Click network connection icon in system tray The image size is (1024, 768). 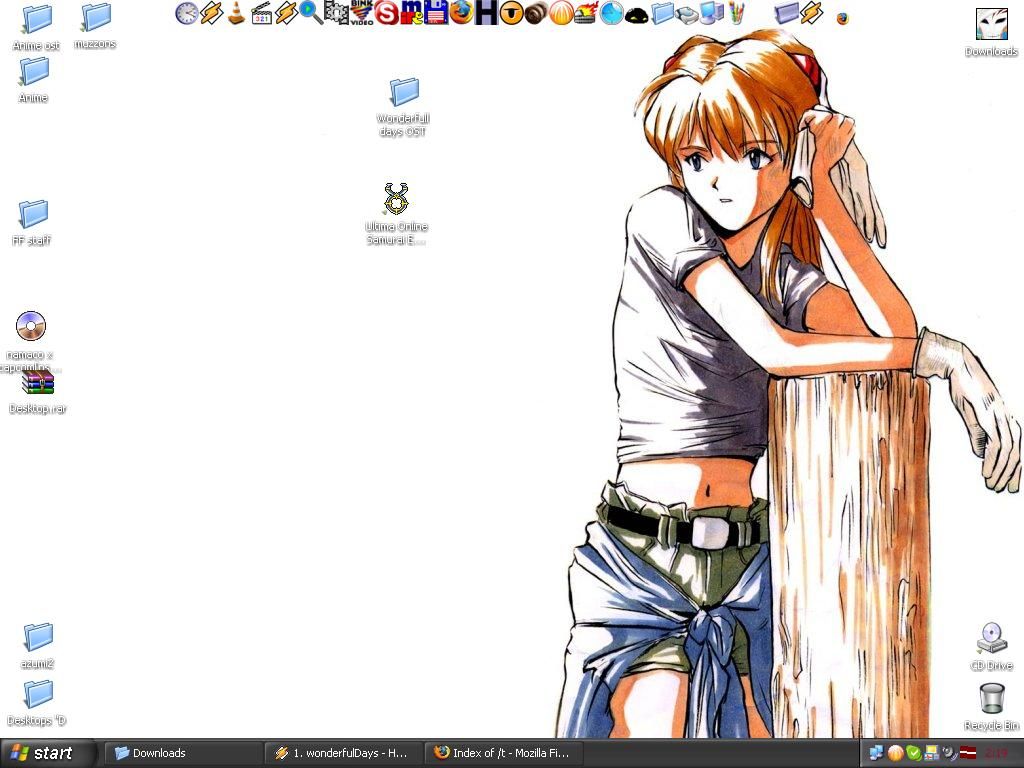876,754
